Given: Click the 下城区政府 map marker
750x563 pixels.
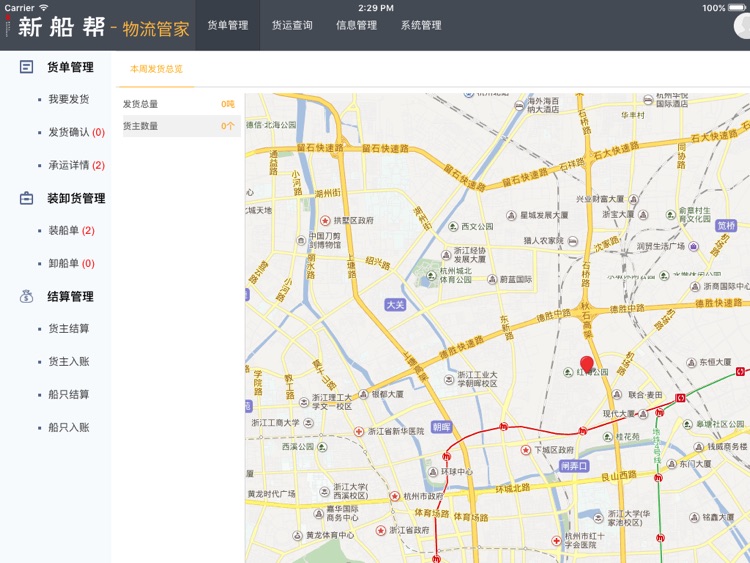Looking at the screenshot, I should click(x=526, y=450).
